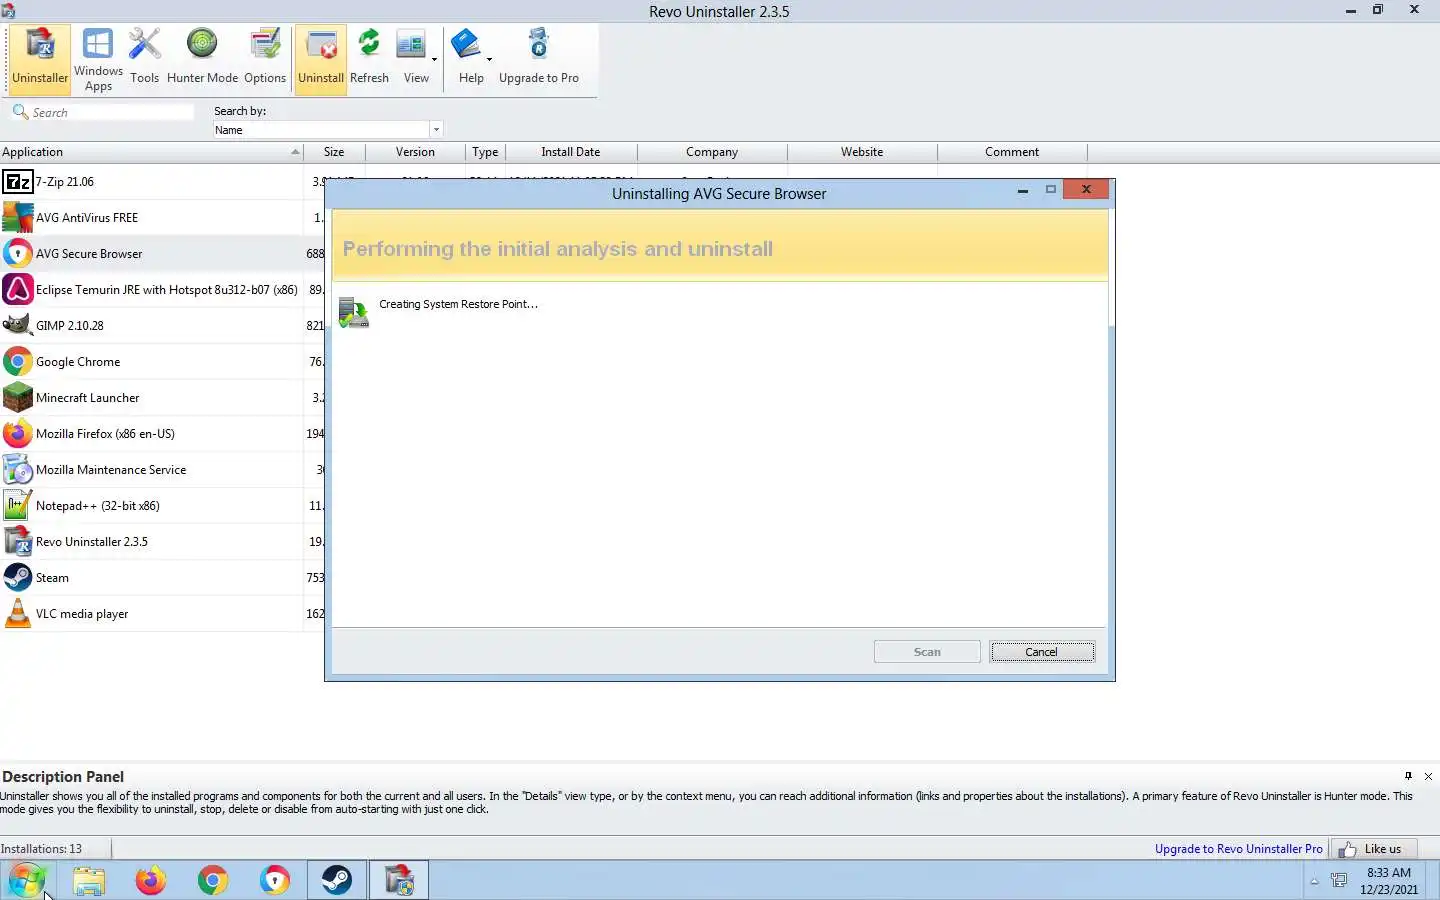Click the Uninstall toolbar button
This screenshot has height=900, width=1440.
pos(321,59)
